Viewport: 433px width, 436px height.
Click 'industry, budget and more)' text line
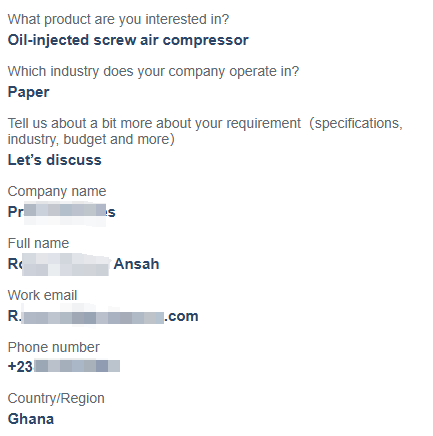(x=91, y=140)
